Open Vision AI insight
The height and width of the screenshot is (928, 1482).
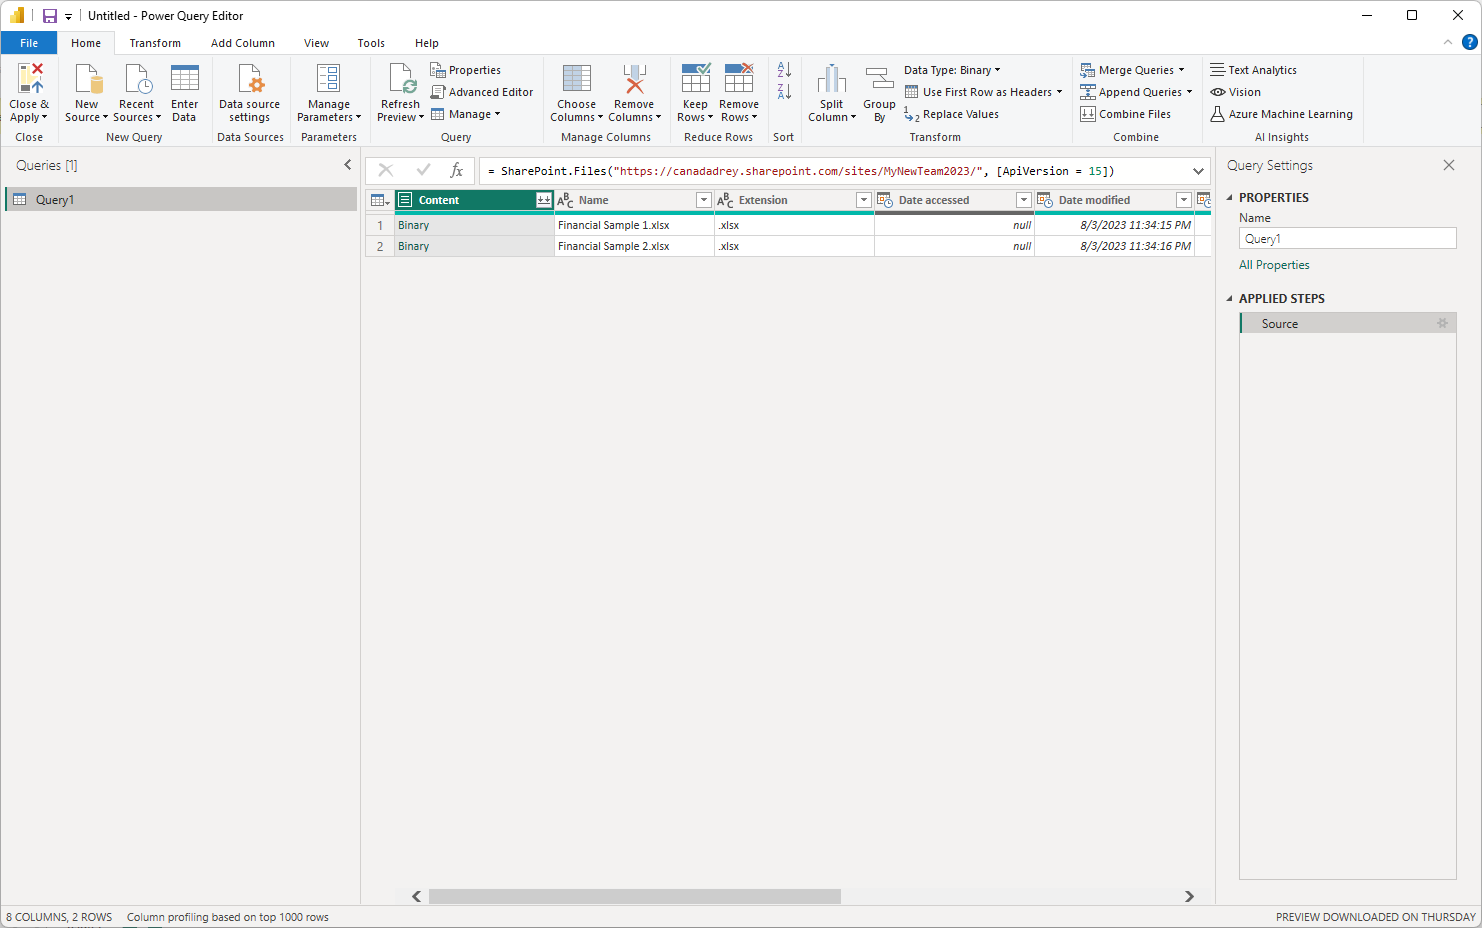tap(1235, 92)
